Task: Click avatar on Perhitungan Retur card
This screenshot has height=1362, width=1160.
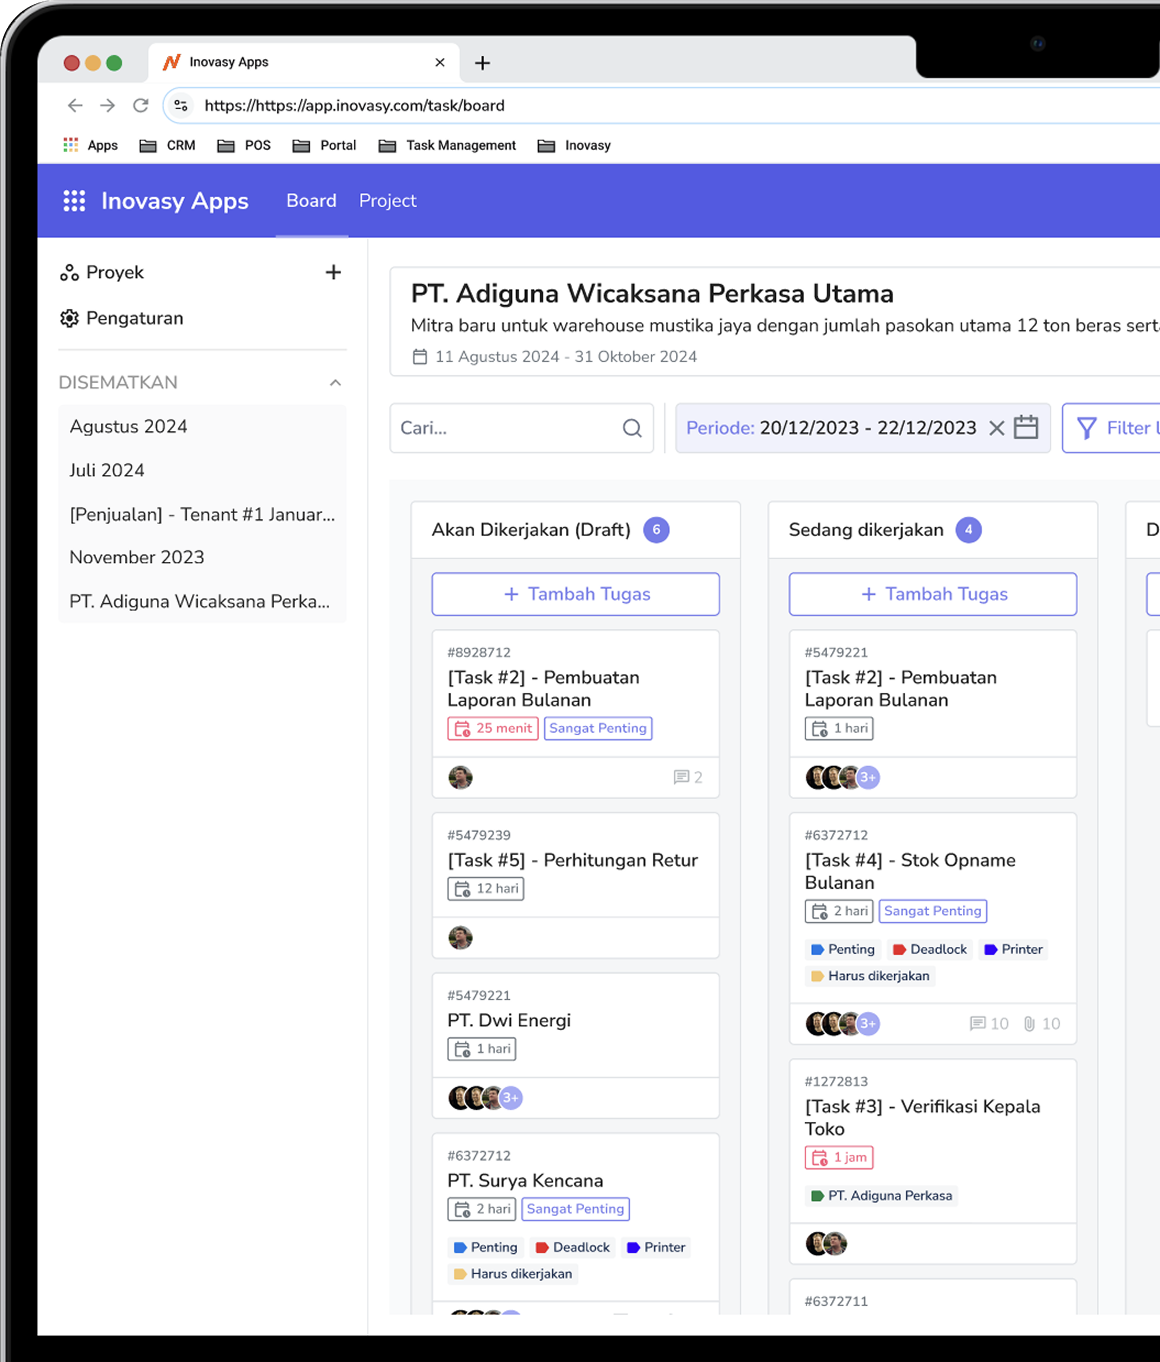Action: pyautogui.click(x=460, y=937)
